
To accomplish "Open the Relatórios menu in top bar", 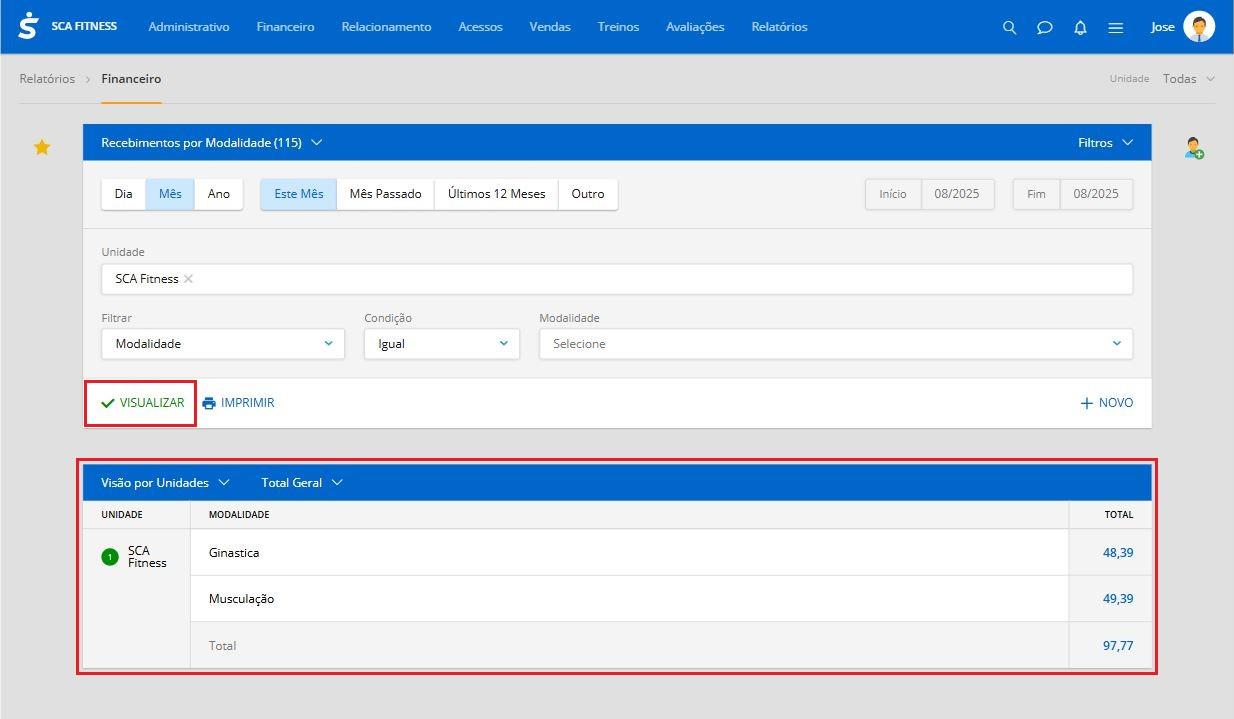I will point(779,27).
